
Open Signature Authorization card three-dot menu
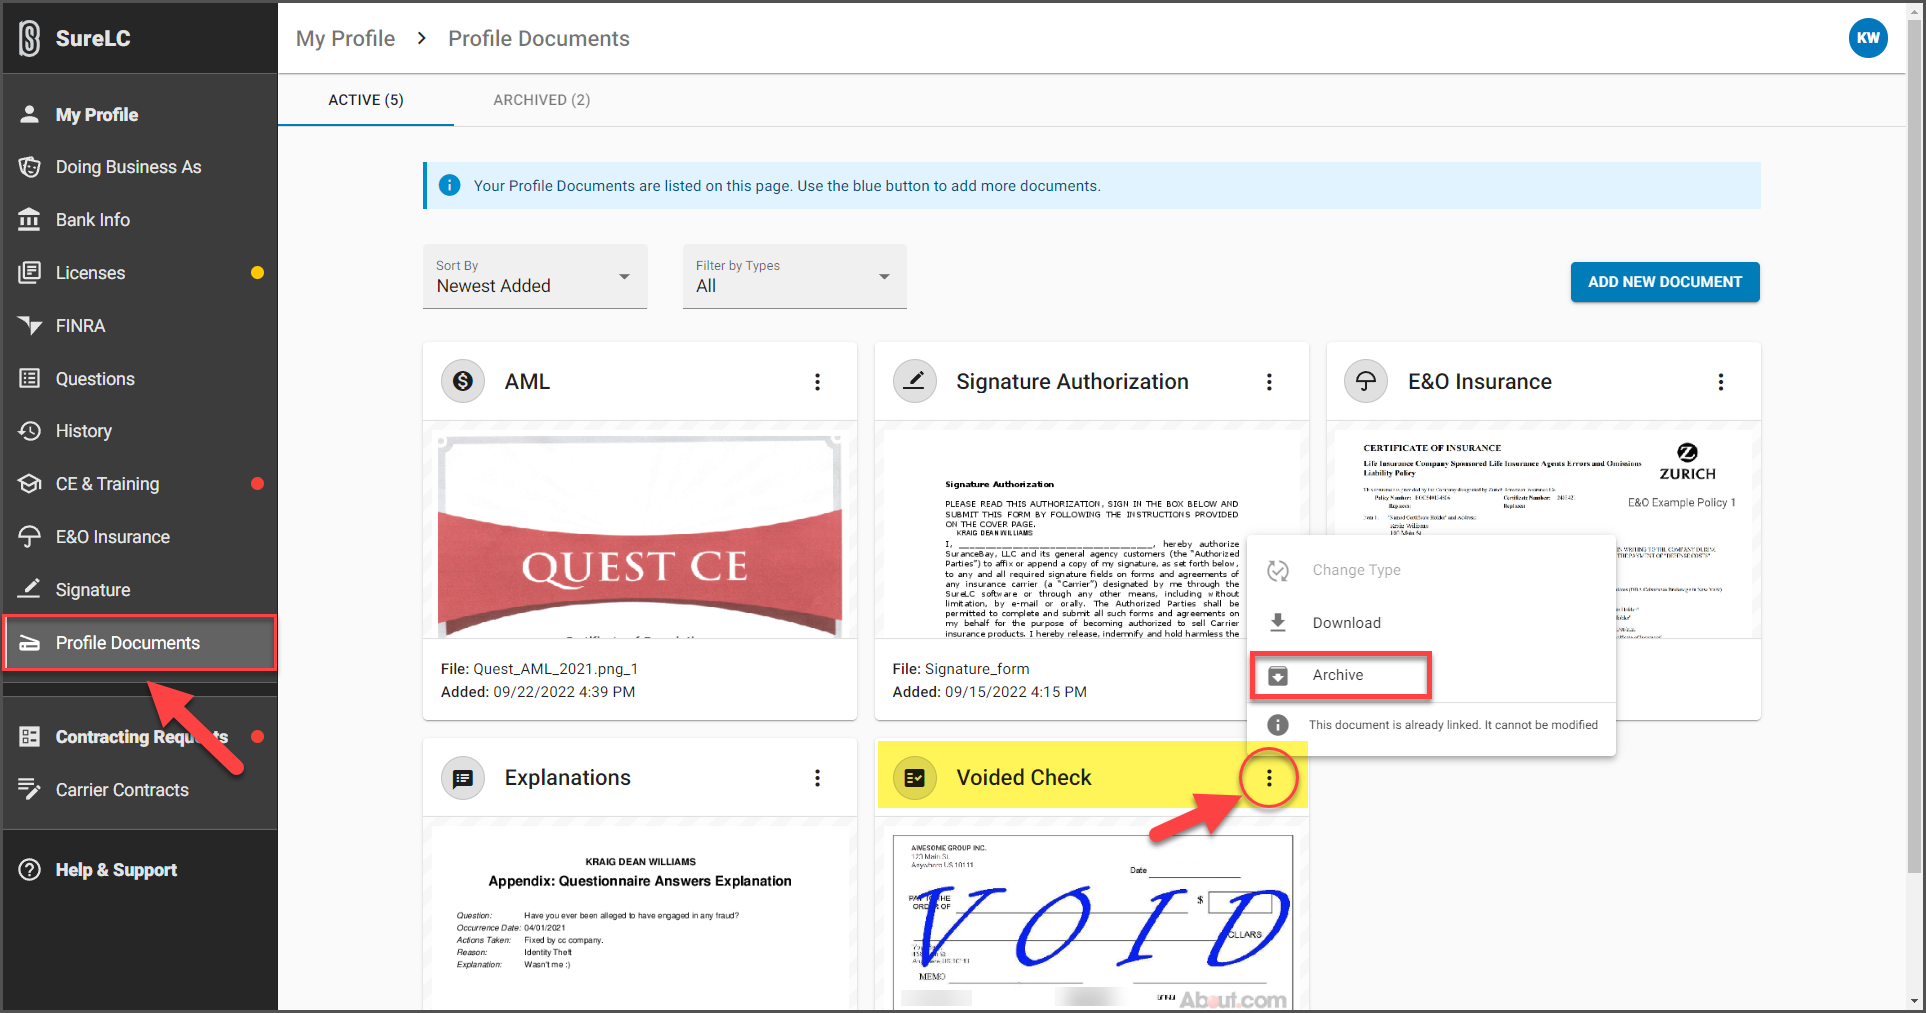click(x=1269, y=382)
